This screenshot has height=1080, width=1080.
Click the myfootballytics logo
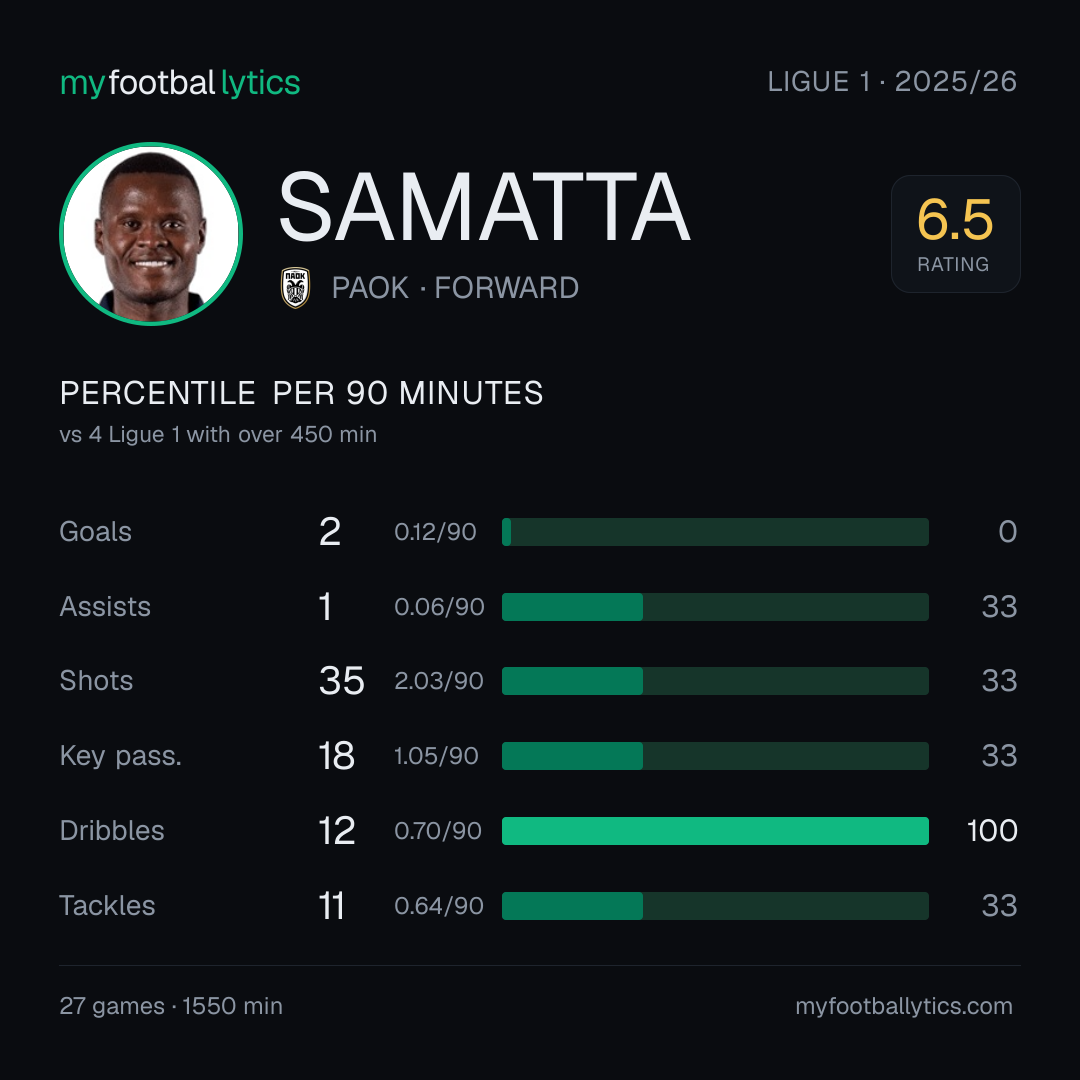pyautogui.click(x=180, y=83)
